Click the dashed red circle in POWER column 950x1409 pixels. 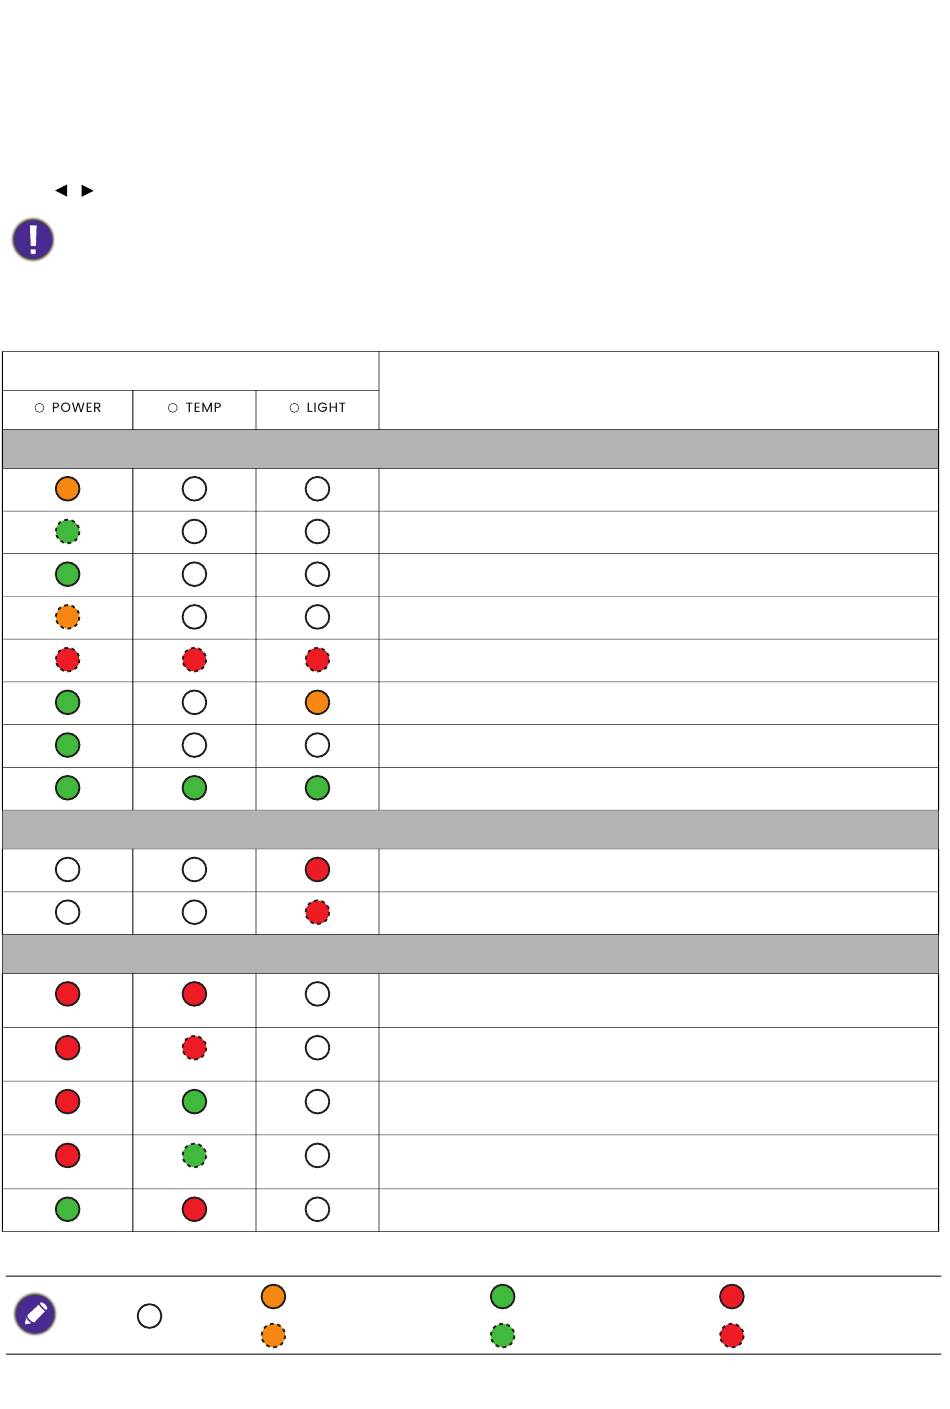coord(67,660)
